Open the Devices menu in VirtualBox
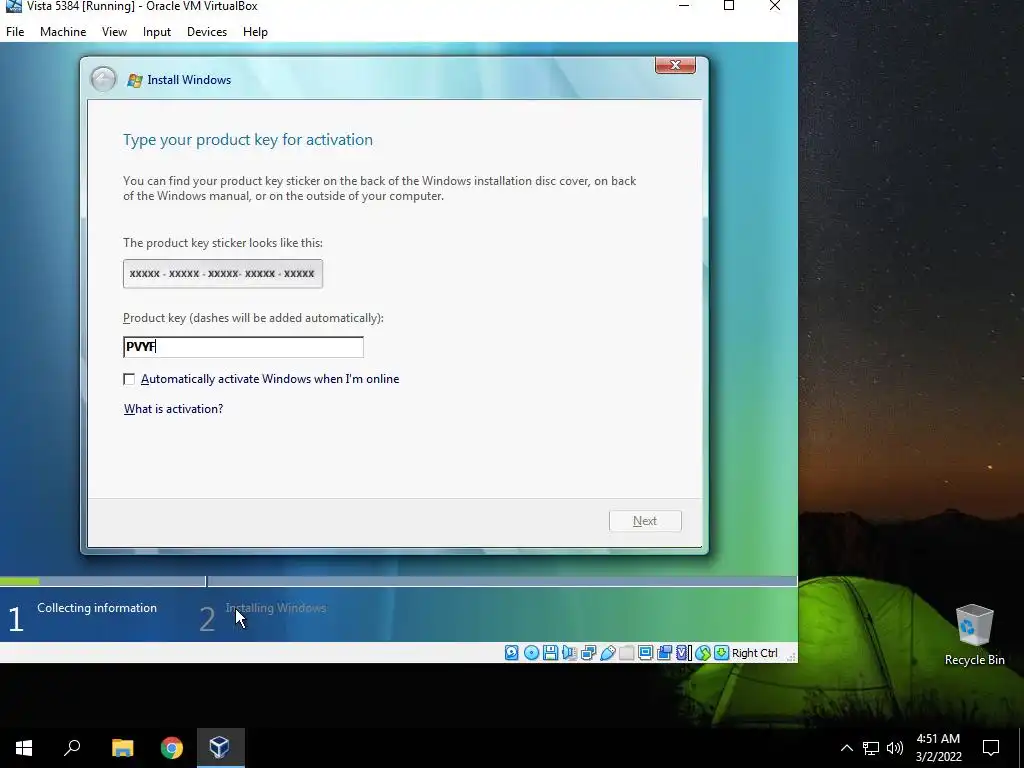 (207, 32)
